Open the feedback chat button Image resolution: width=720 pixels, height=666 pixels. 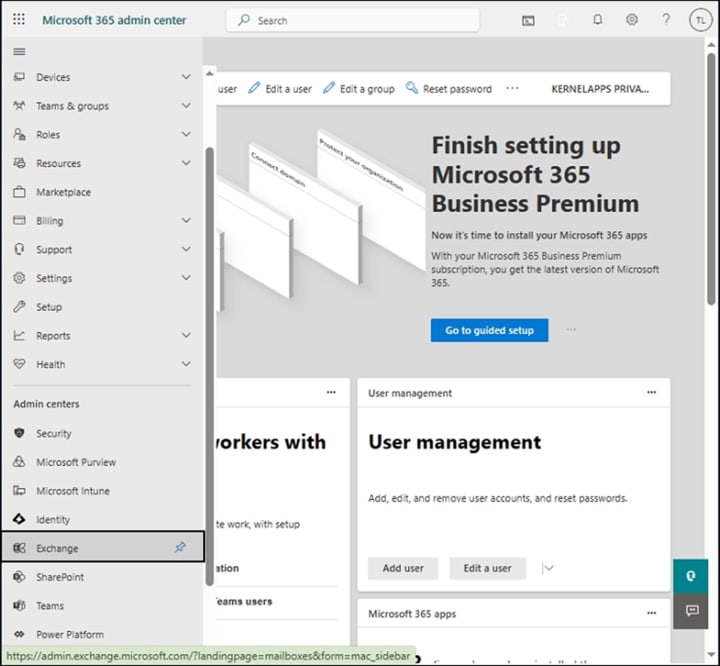691,611
